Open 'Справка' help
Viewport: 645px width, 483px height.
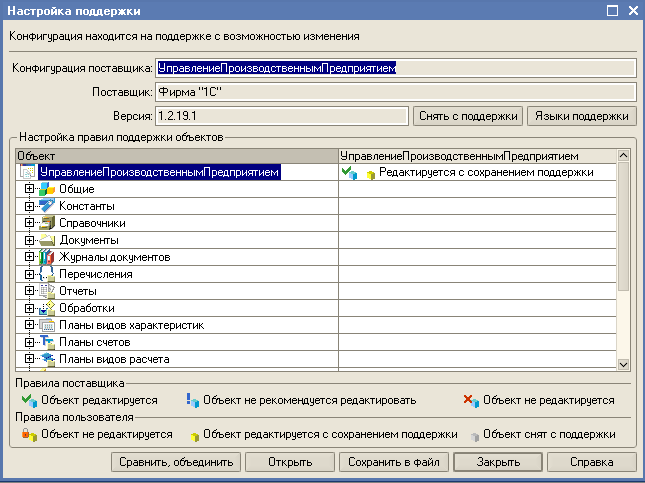592,462
